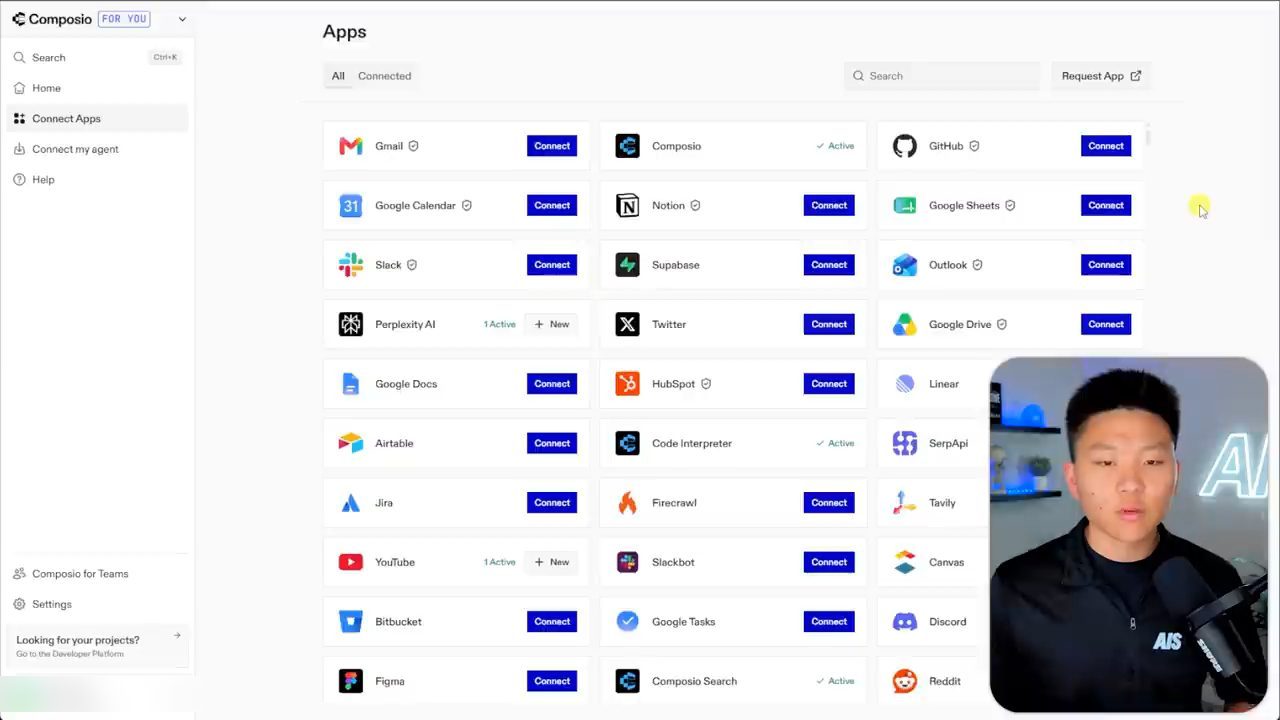This screenshot has width=1280, height=720.
Task: Click the Slackbot icon
Action: click(x=627, y=562)
